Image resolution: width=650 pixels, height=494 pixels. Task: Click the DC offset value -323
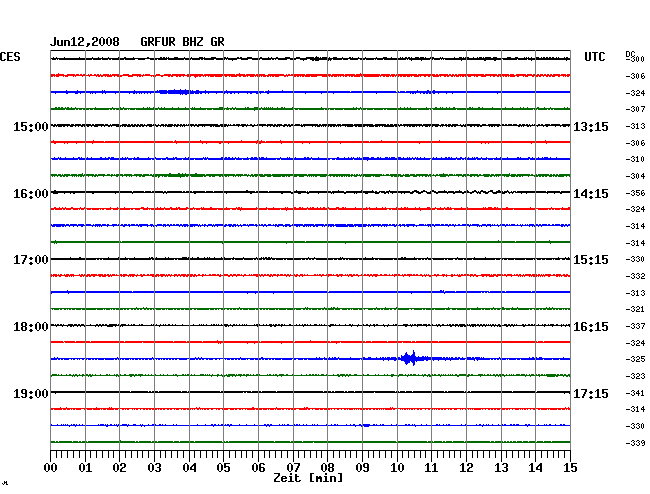tap(635, 376)
